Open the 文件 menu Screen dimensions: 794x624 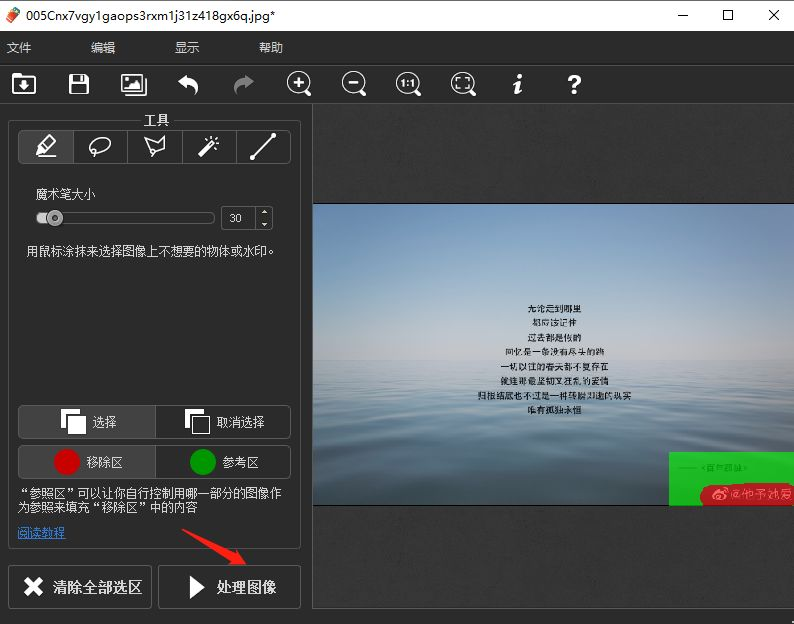click(19, 47)
